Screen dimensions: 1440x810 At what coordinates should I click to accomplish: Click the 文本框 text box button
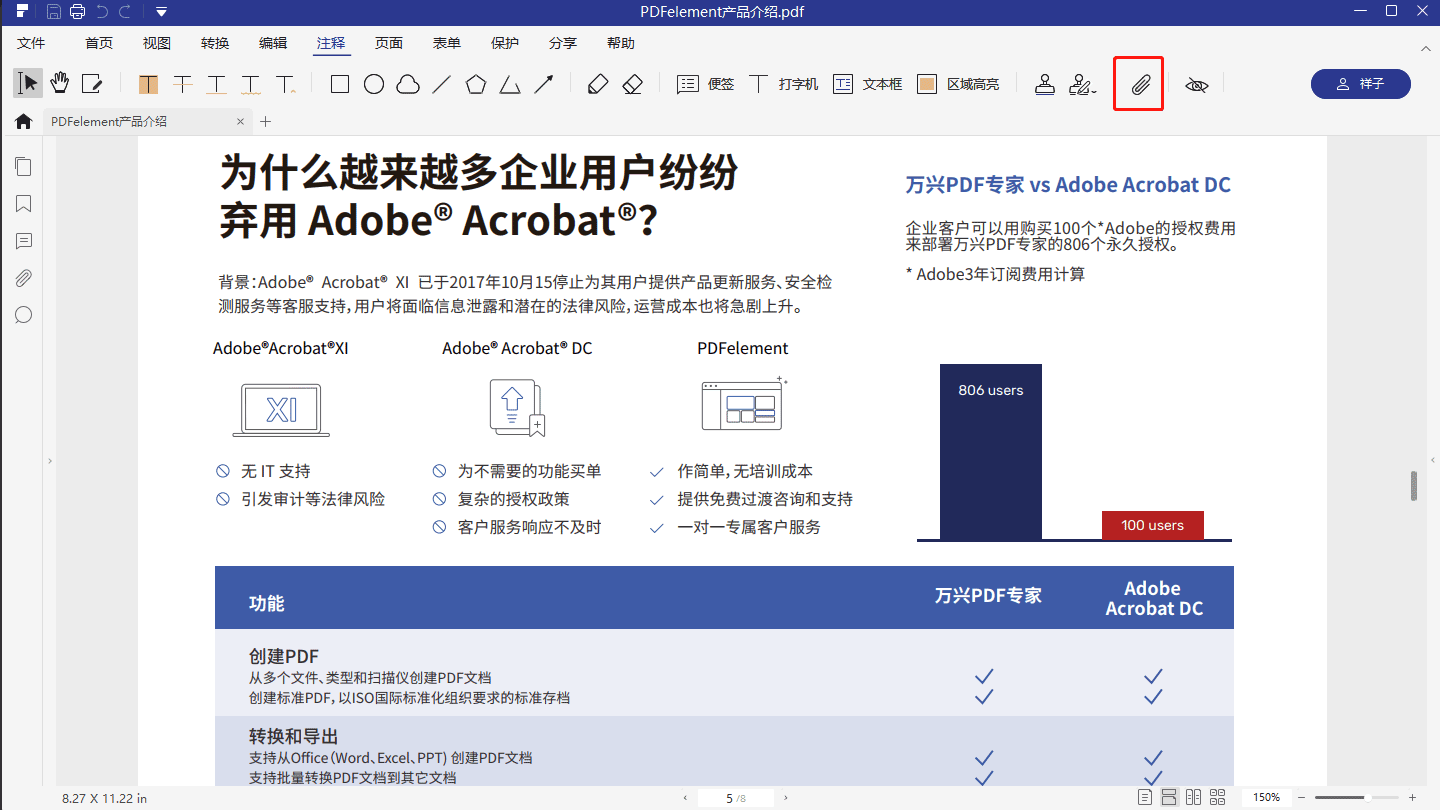tap(868, 84)
